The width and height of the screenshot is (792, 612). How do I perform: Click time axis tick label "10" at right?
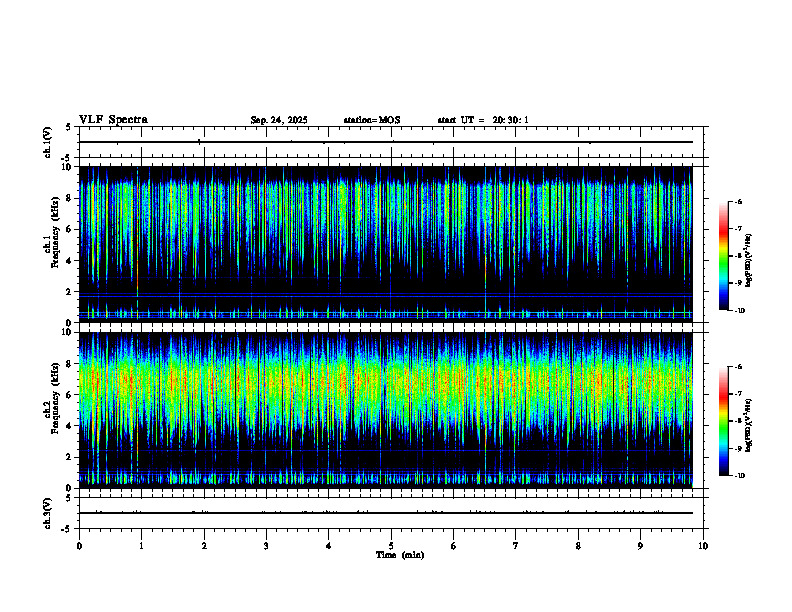tap(703, 546)
